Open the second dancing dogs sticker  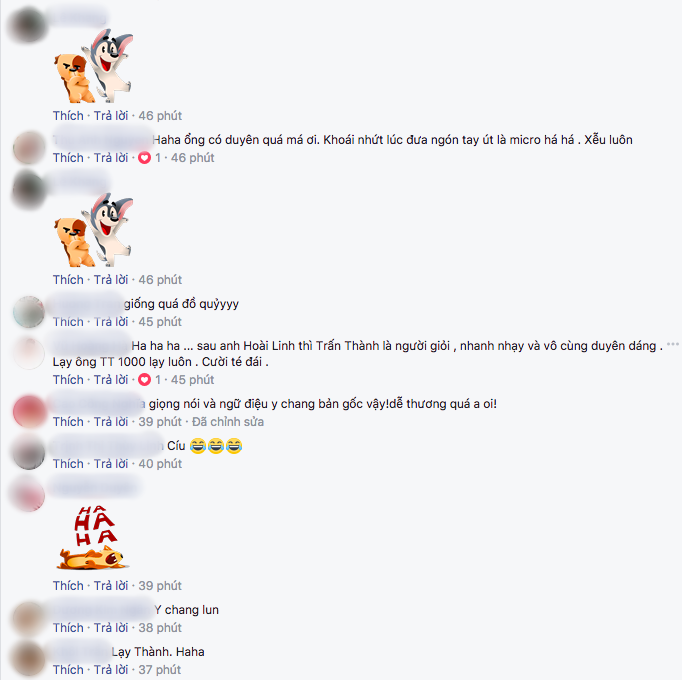(x=94, y=230)
